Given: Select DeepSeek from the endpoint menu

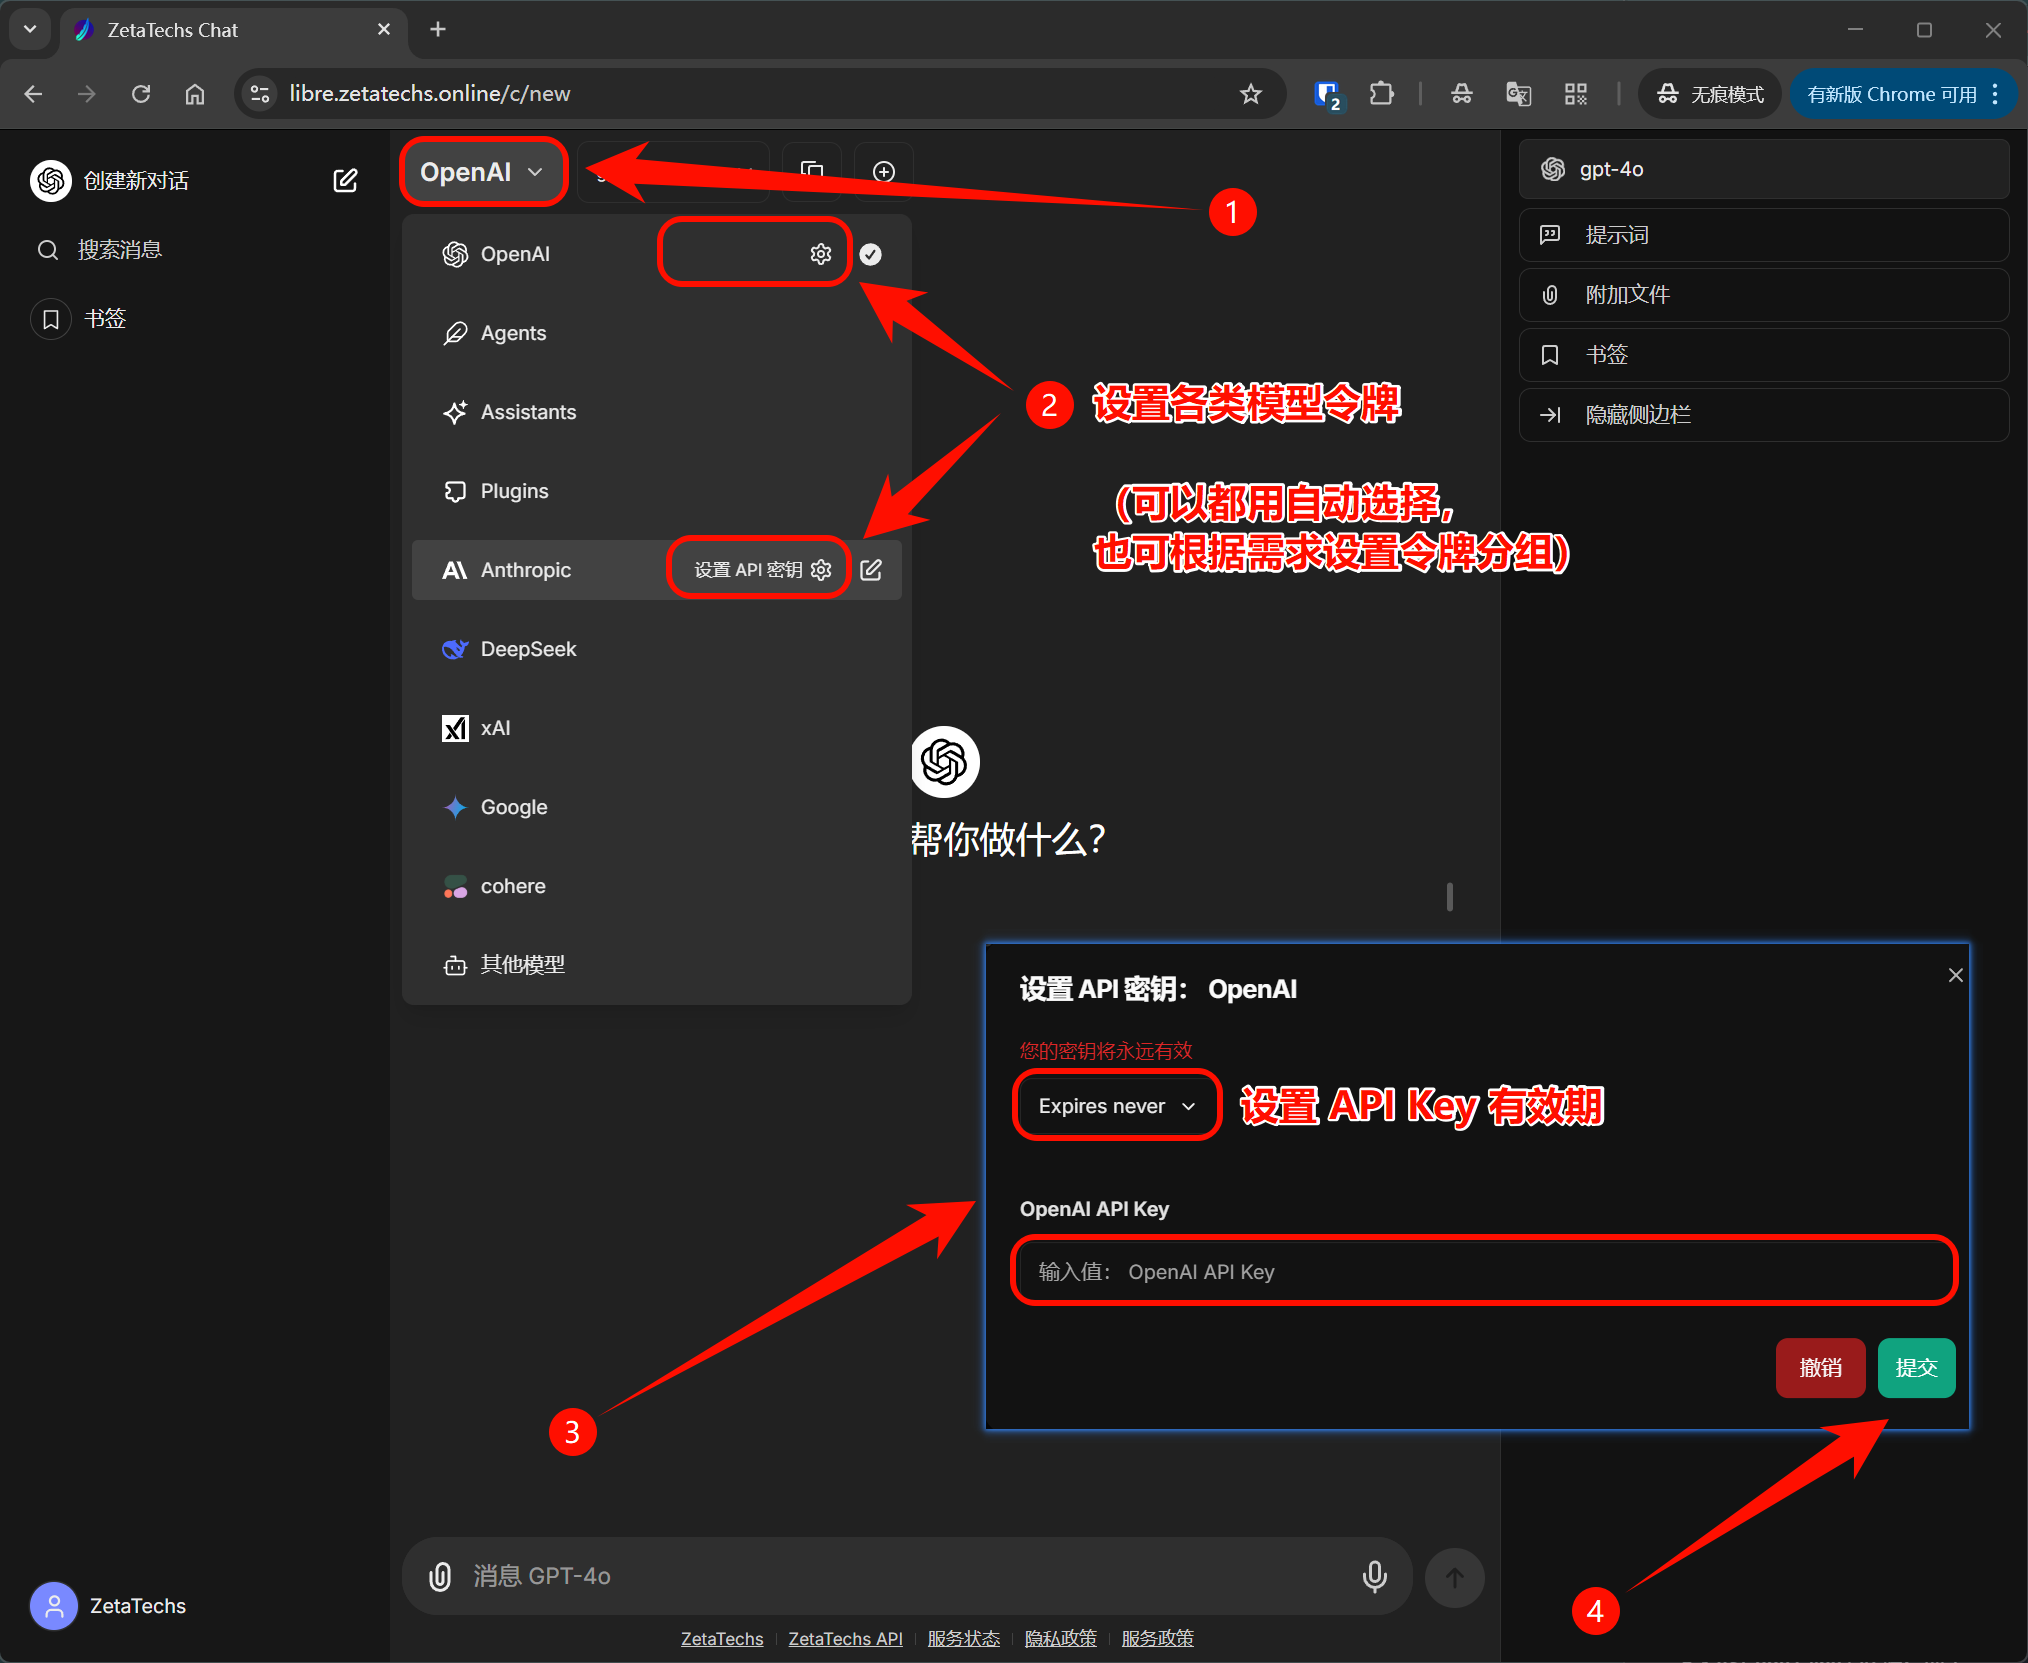Looking at the screenshot, I should coord(657,649).
